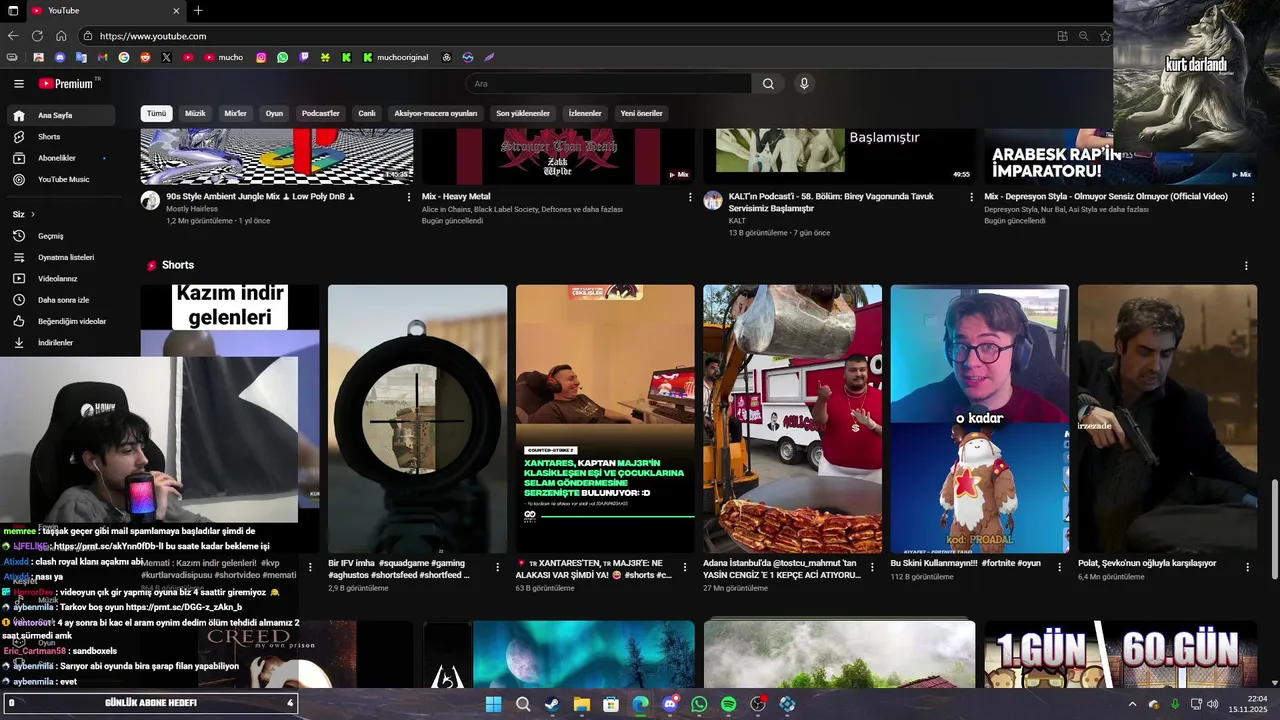
Task: Open Spotify from the taskbar
Action: click(x=728, y=705)
